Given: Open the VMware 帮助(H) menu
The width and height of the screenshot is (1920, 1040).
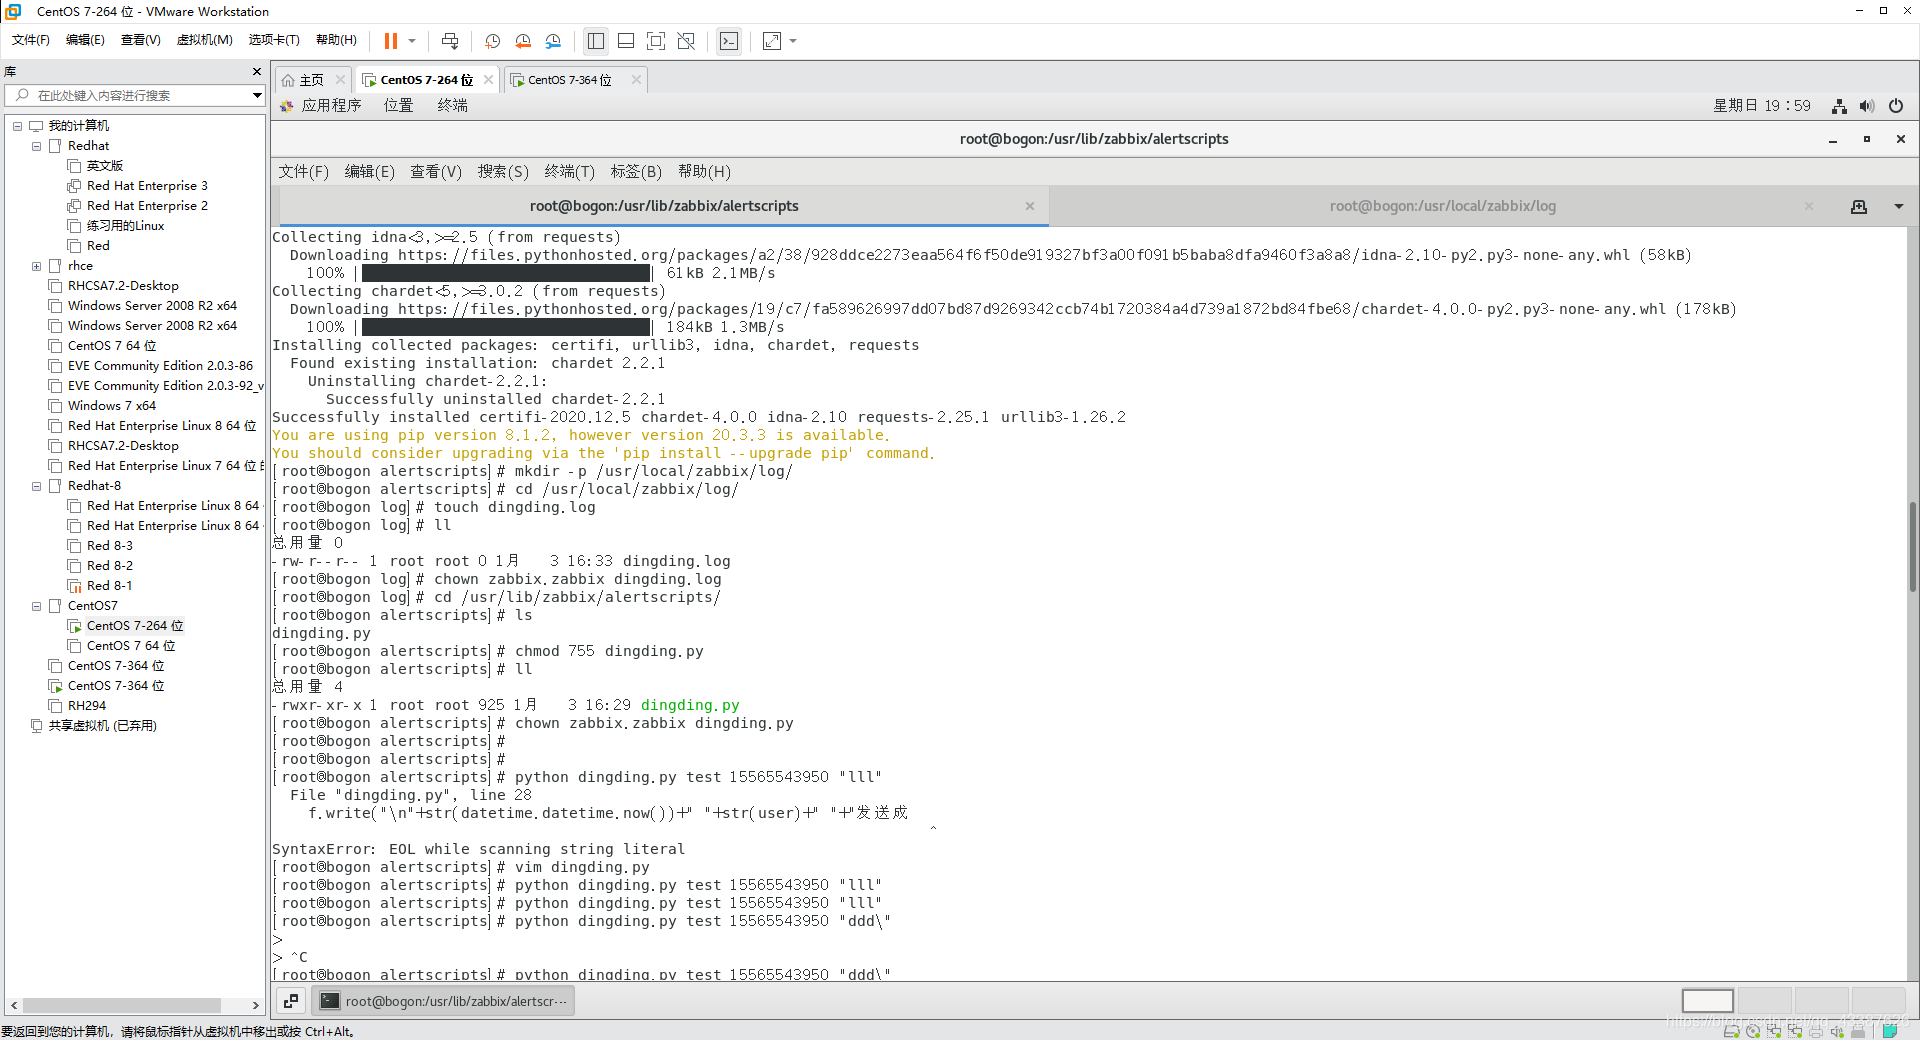Looking at the screenshot, I should (336, 40).
